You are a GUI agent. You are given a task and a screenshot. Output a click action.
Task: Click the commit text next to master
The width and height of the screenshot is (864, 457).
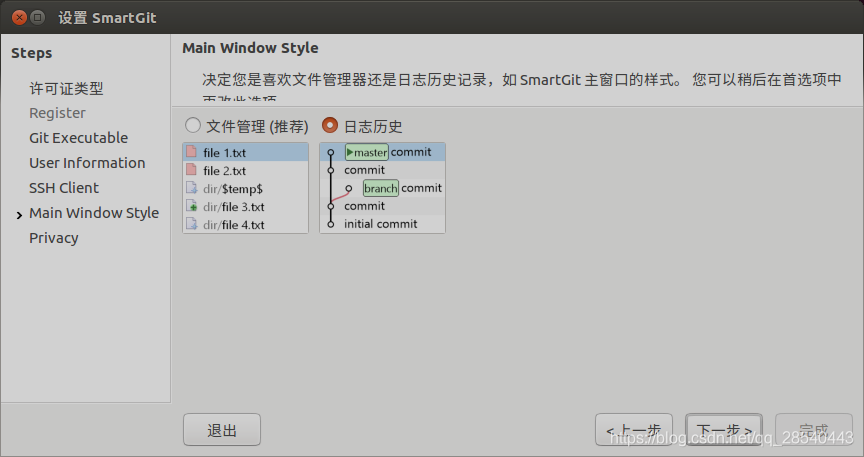(411, 152)
